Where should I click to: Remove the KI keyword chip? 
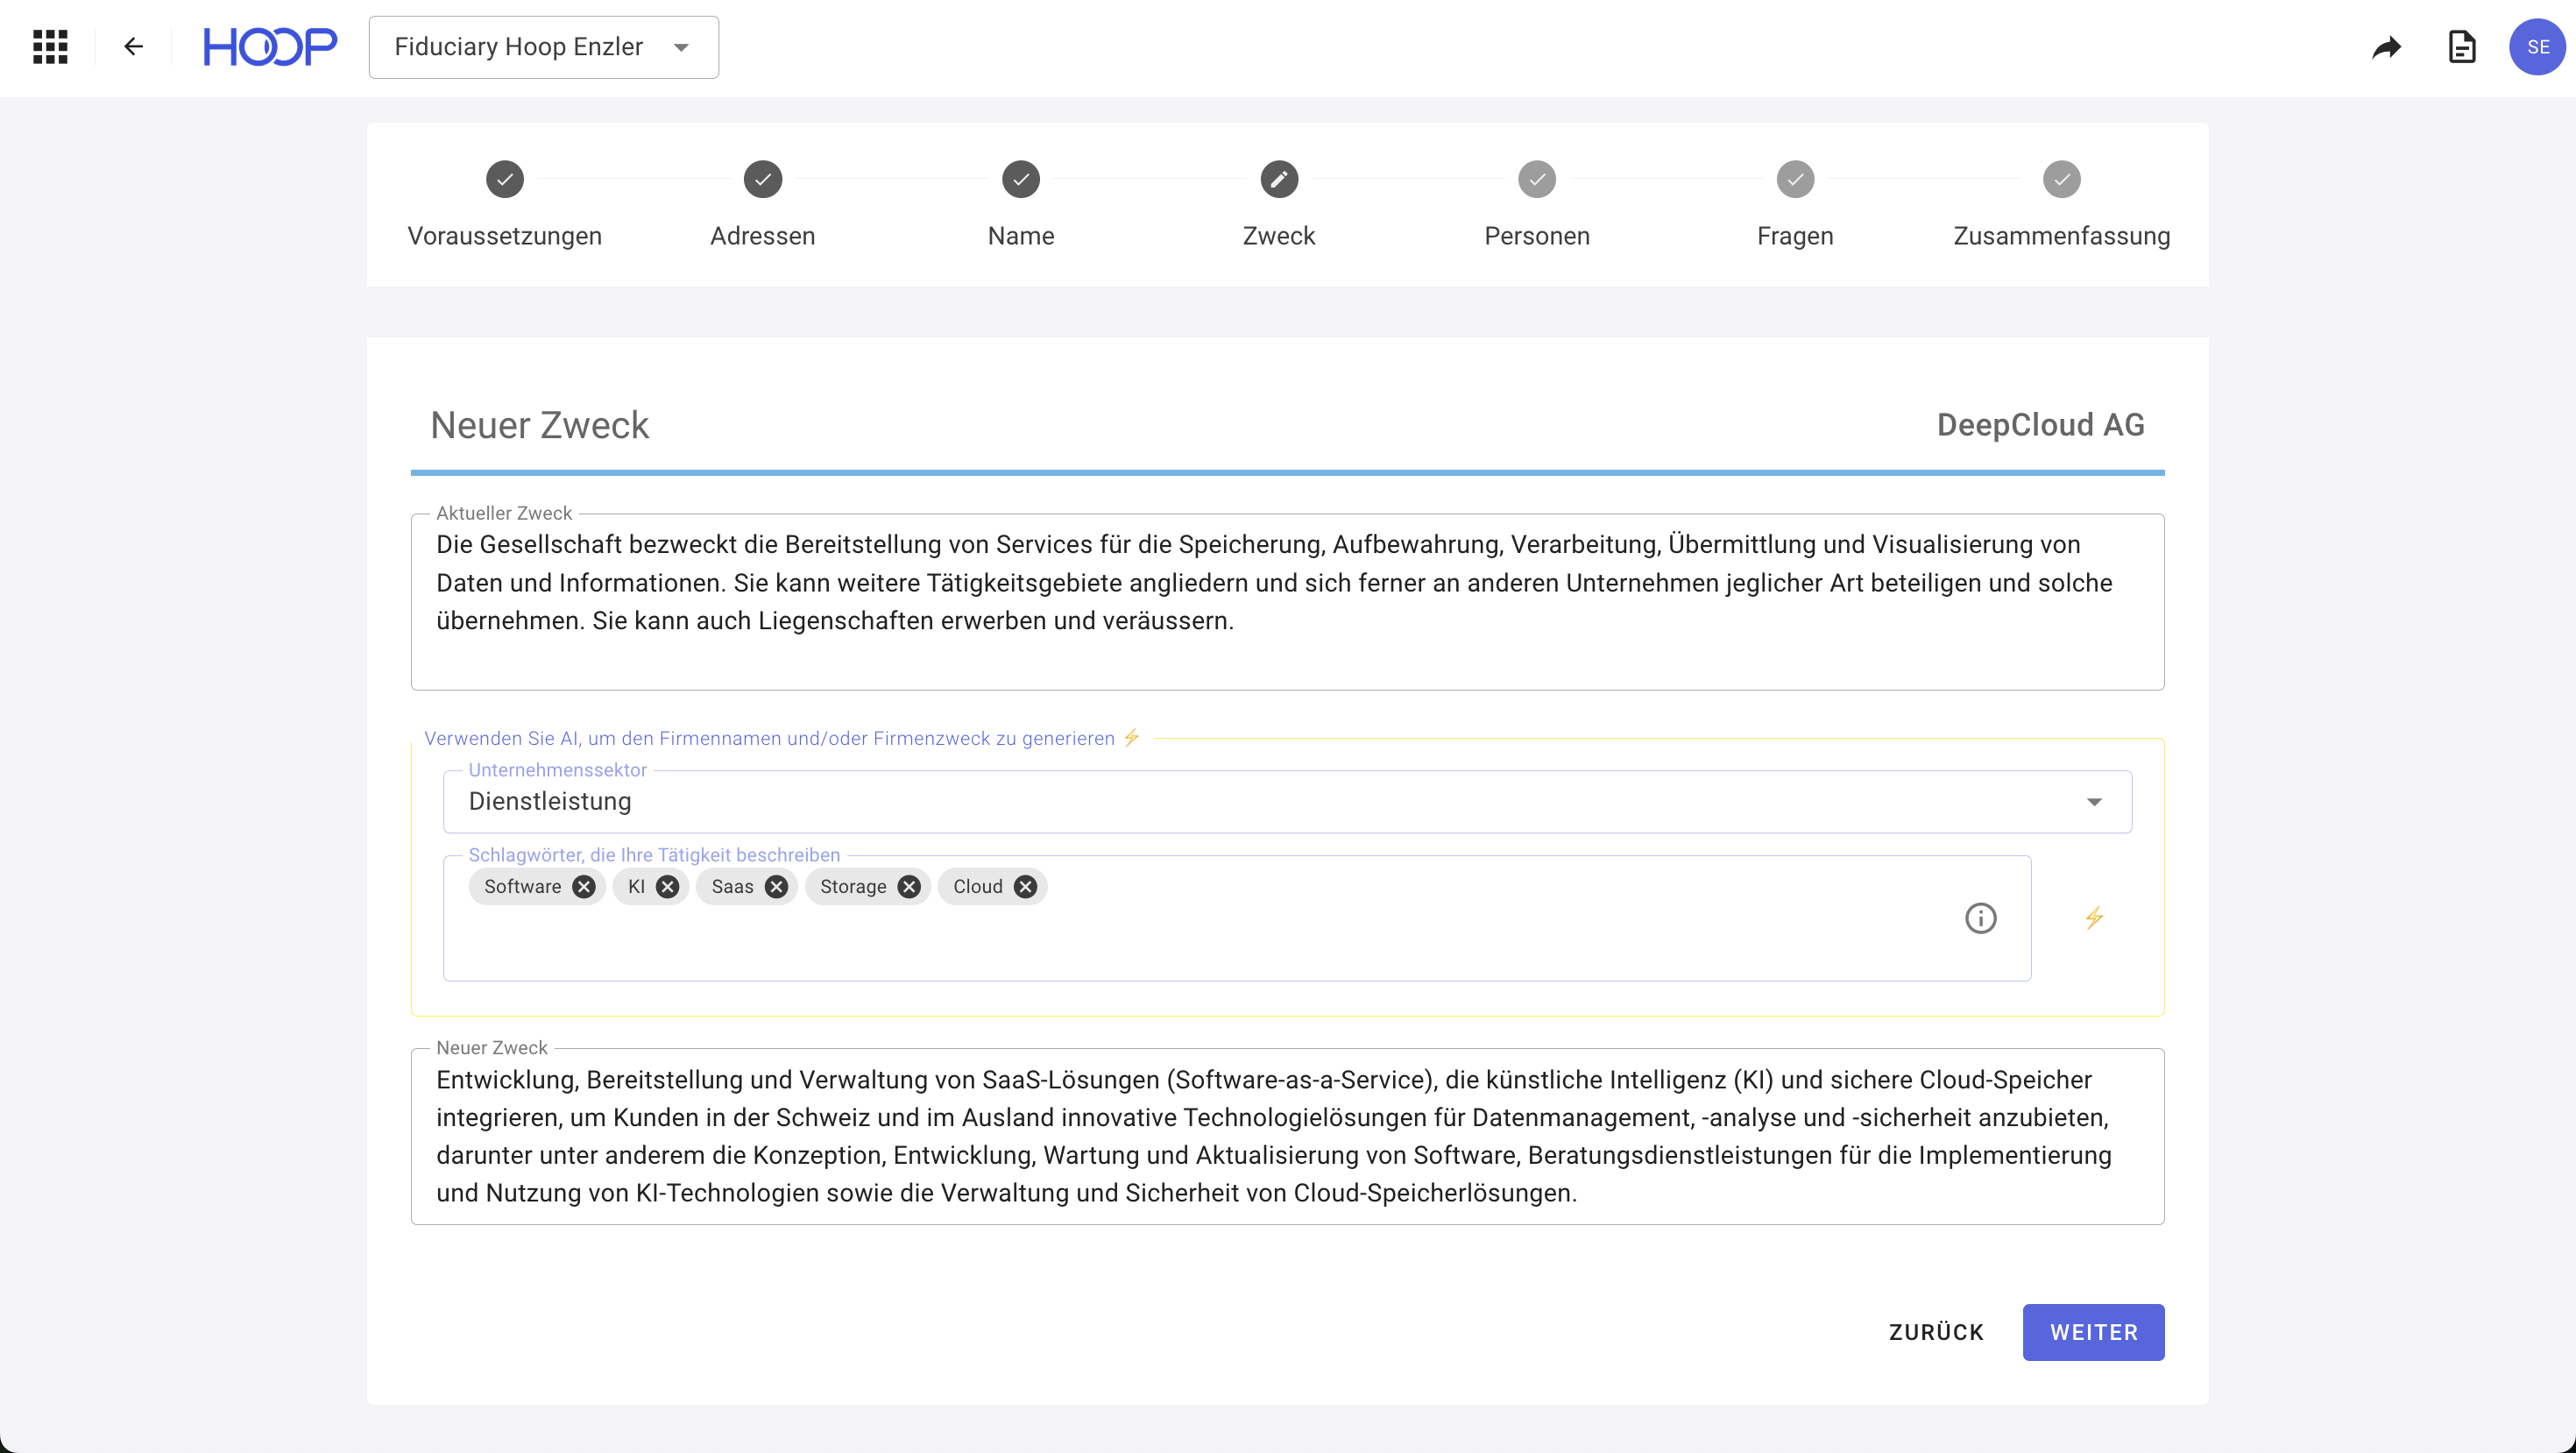pyautogui.click(x=668, y=887)
